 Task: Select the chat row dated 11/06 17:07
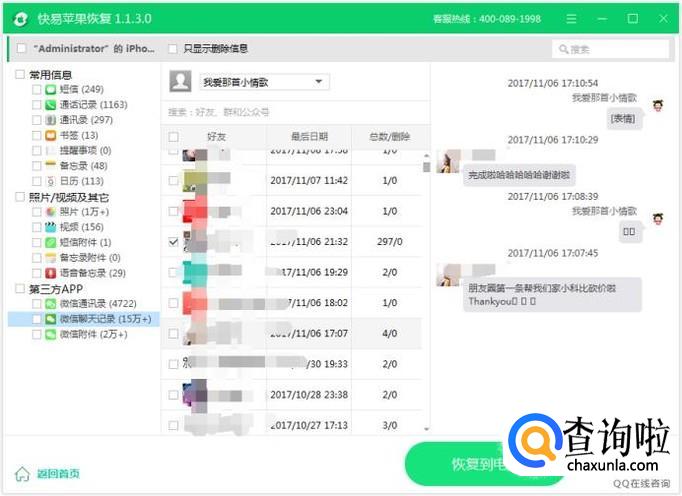click(292, 333)
